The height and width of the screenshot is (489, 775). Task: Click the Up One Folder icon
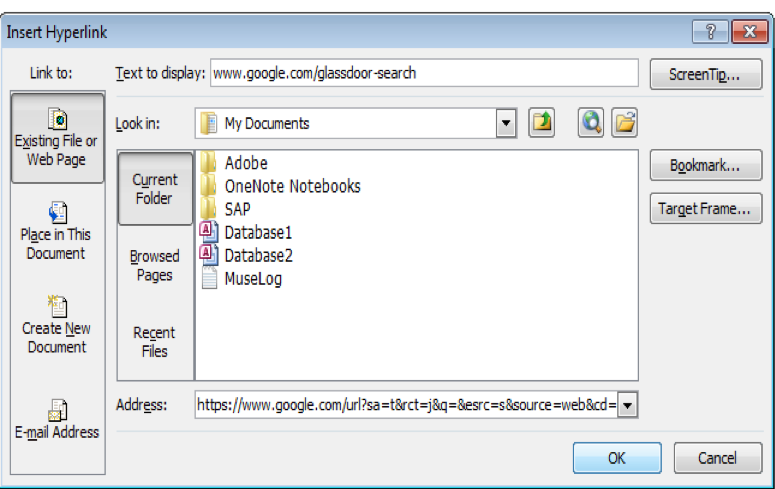[x=541, y=123]
